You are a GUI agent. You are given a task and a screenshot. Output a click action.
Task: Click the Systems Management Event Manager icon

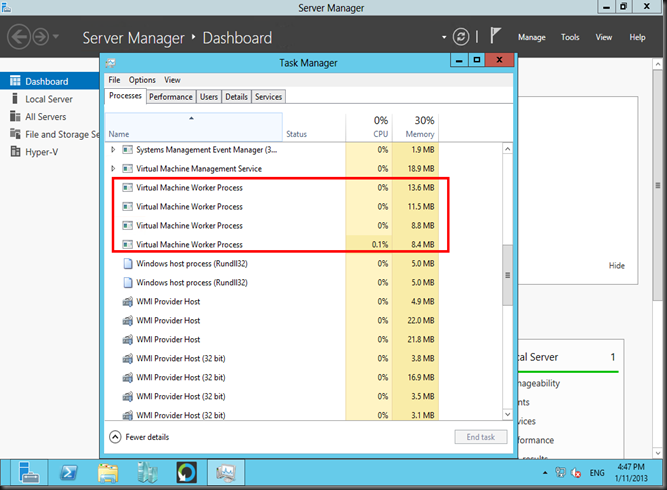coord(127,149)
